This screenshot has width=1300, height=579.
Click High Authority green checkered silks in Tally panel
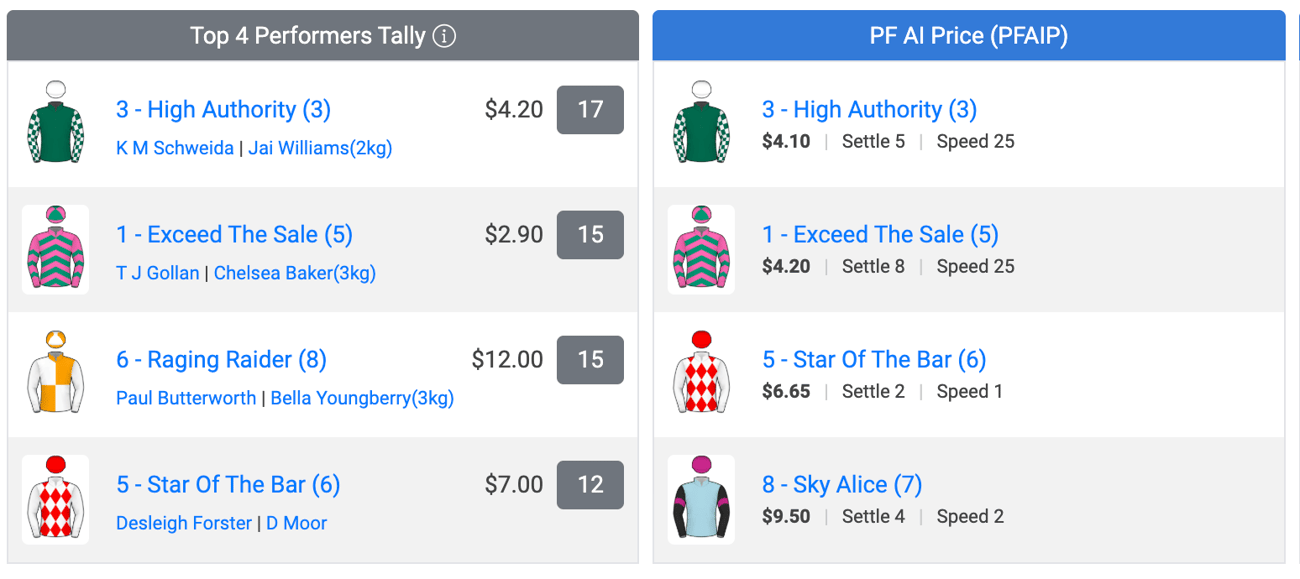pos(55,123)
